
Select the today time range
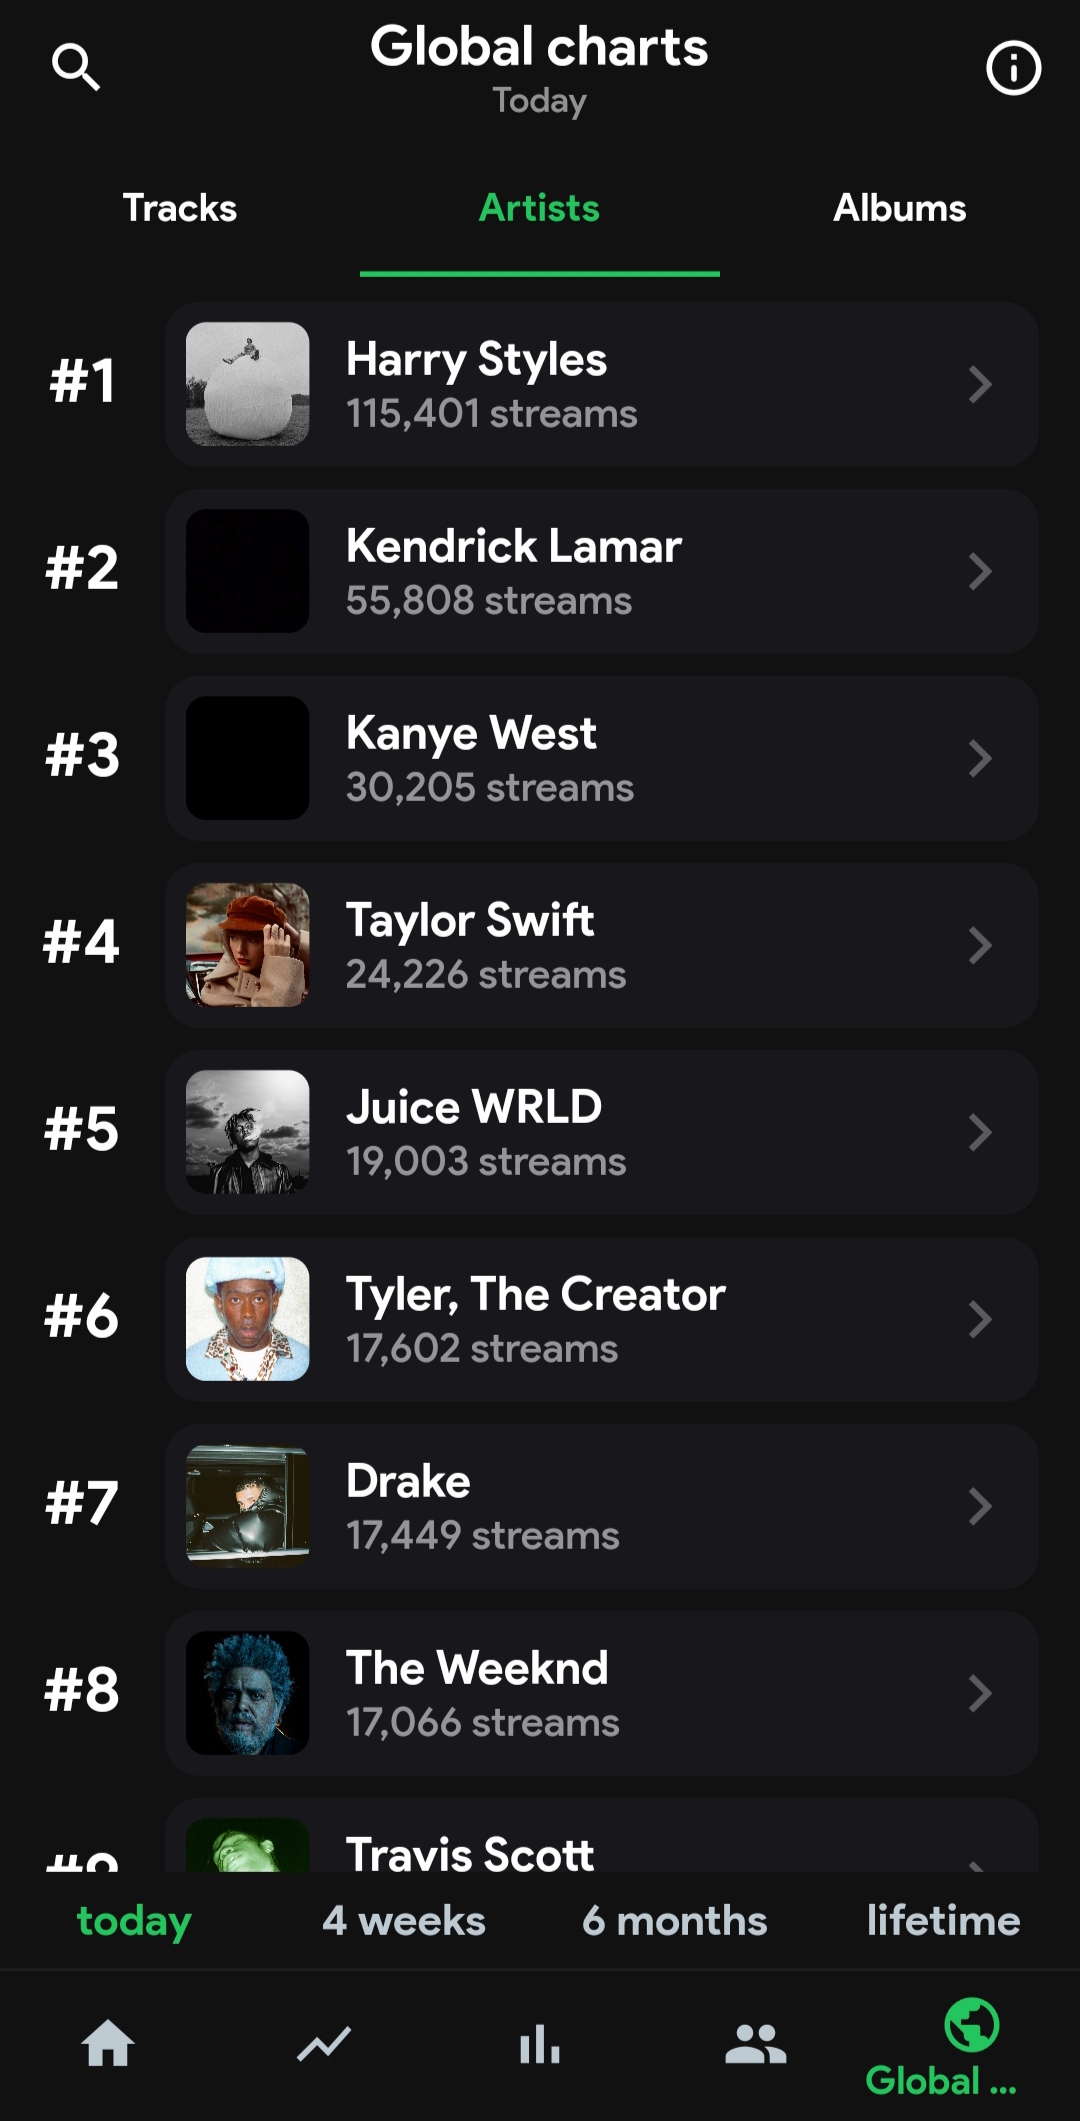134,1921
